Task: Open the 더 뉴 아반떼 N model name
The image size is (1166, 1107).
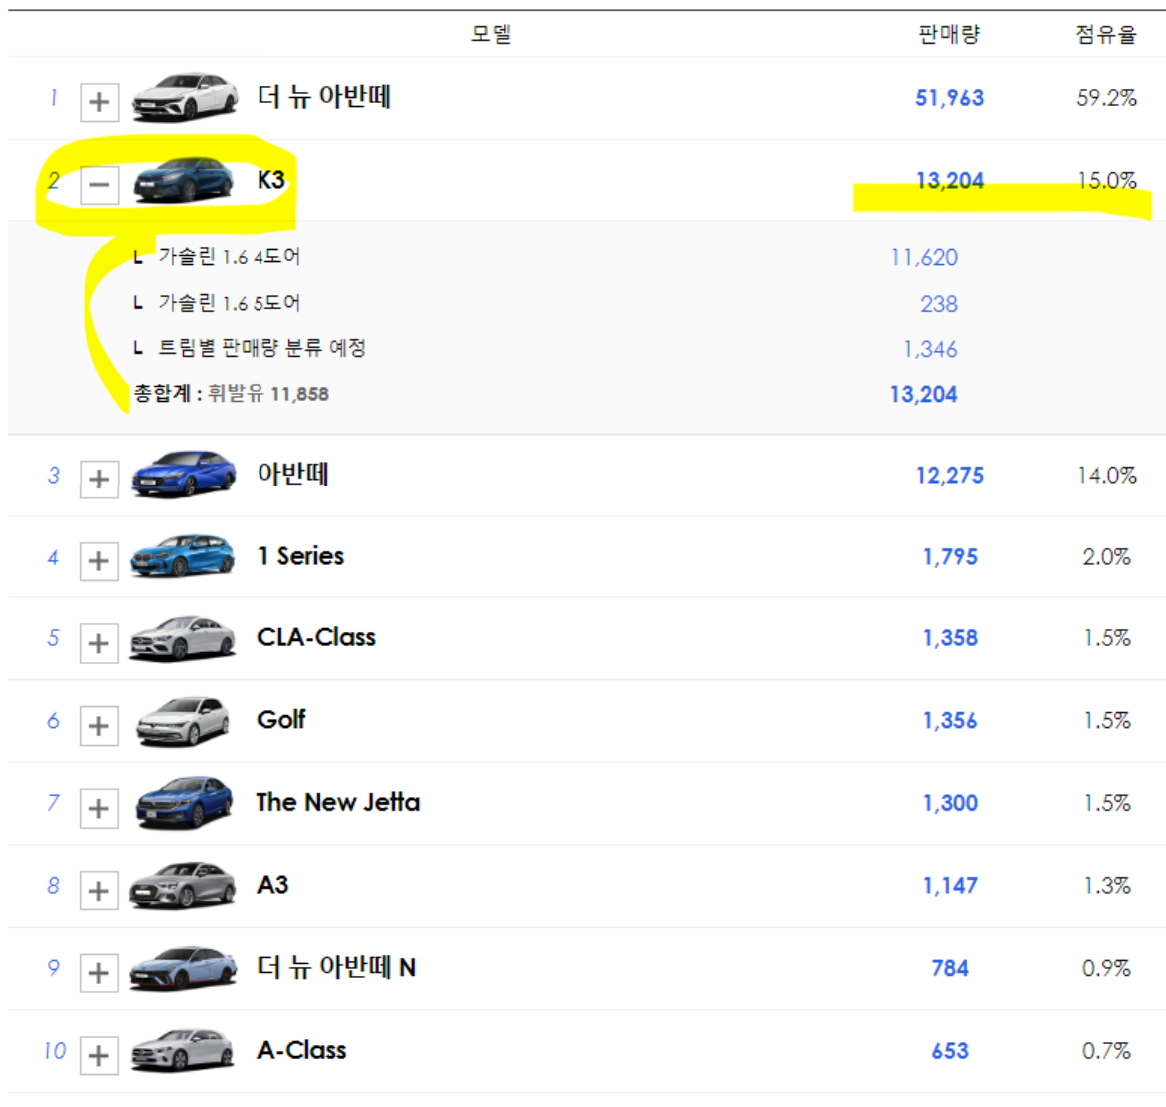Action: [x=336, y=967]
